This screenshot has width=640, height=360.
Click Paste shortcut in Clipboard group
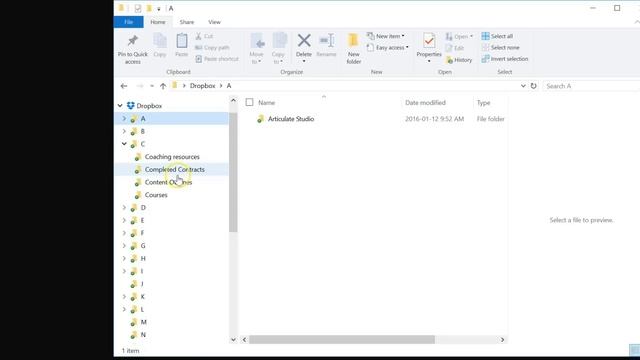217,59
